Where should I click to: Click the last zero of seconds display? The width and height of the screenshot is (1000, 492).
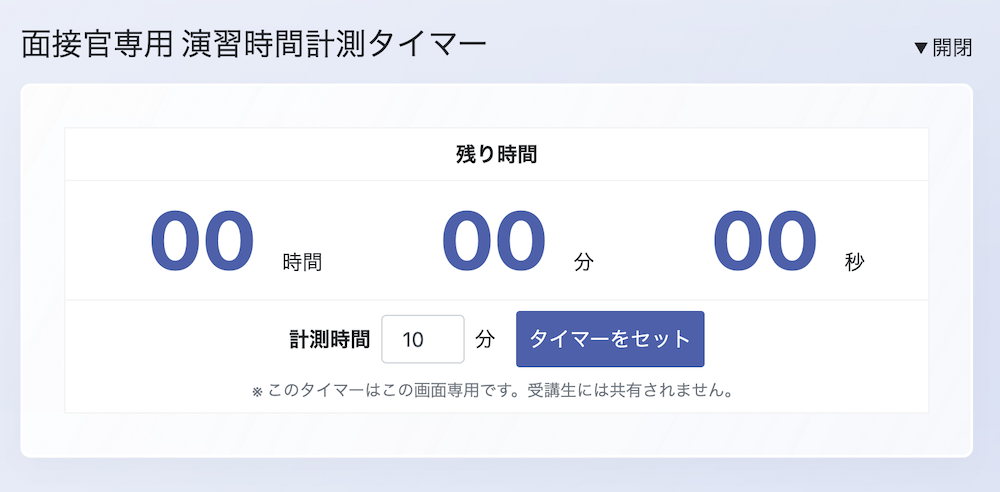(791, 242)
